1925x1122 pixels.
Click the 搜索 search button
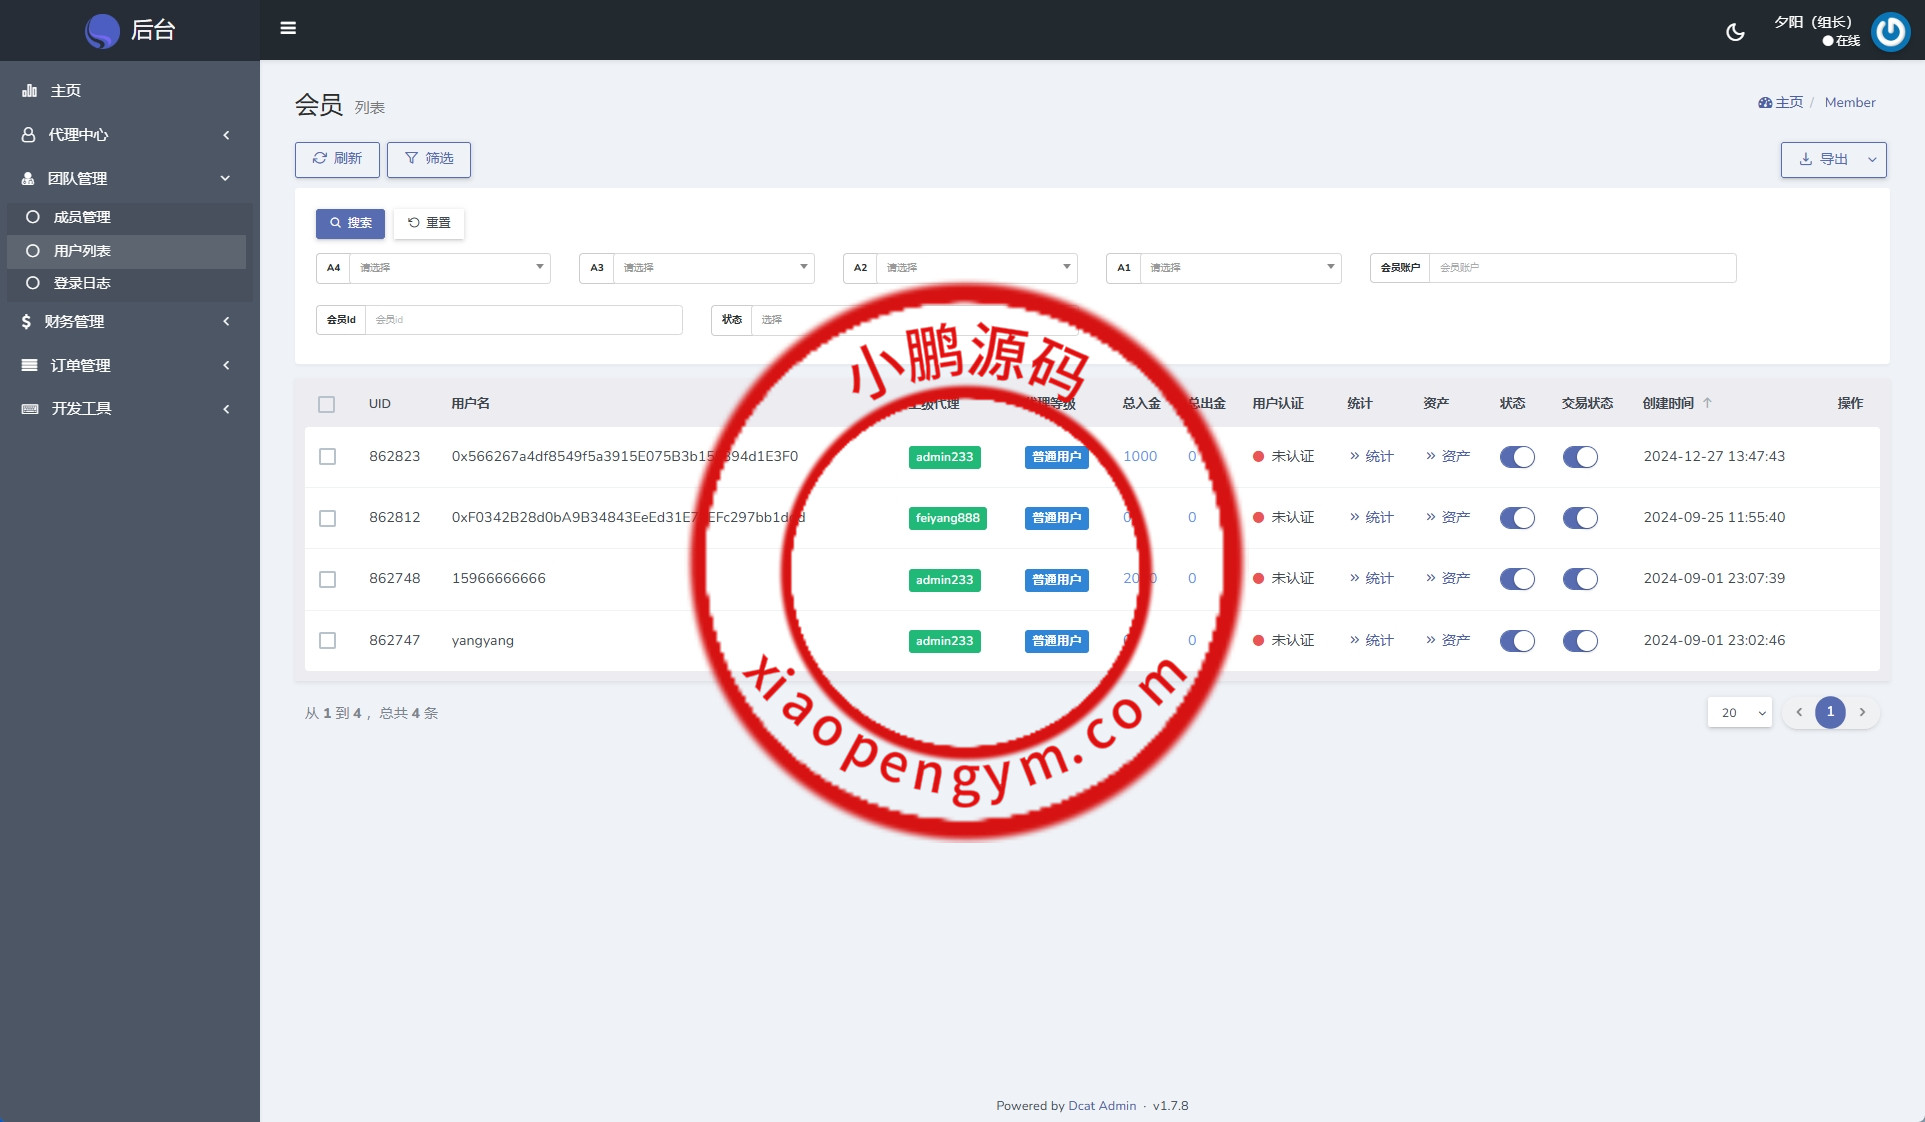coord(350,223)
